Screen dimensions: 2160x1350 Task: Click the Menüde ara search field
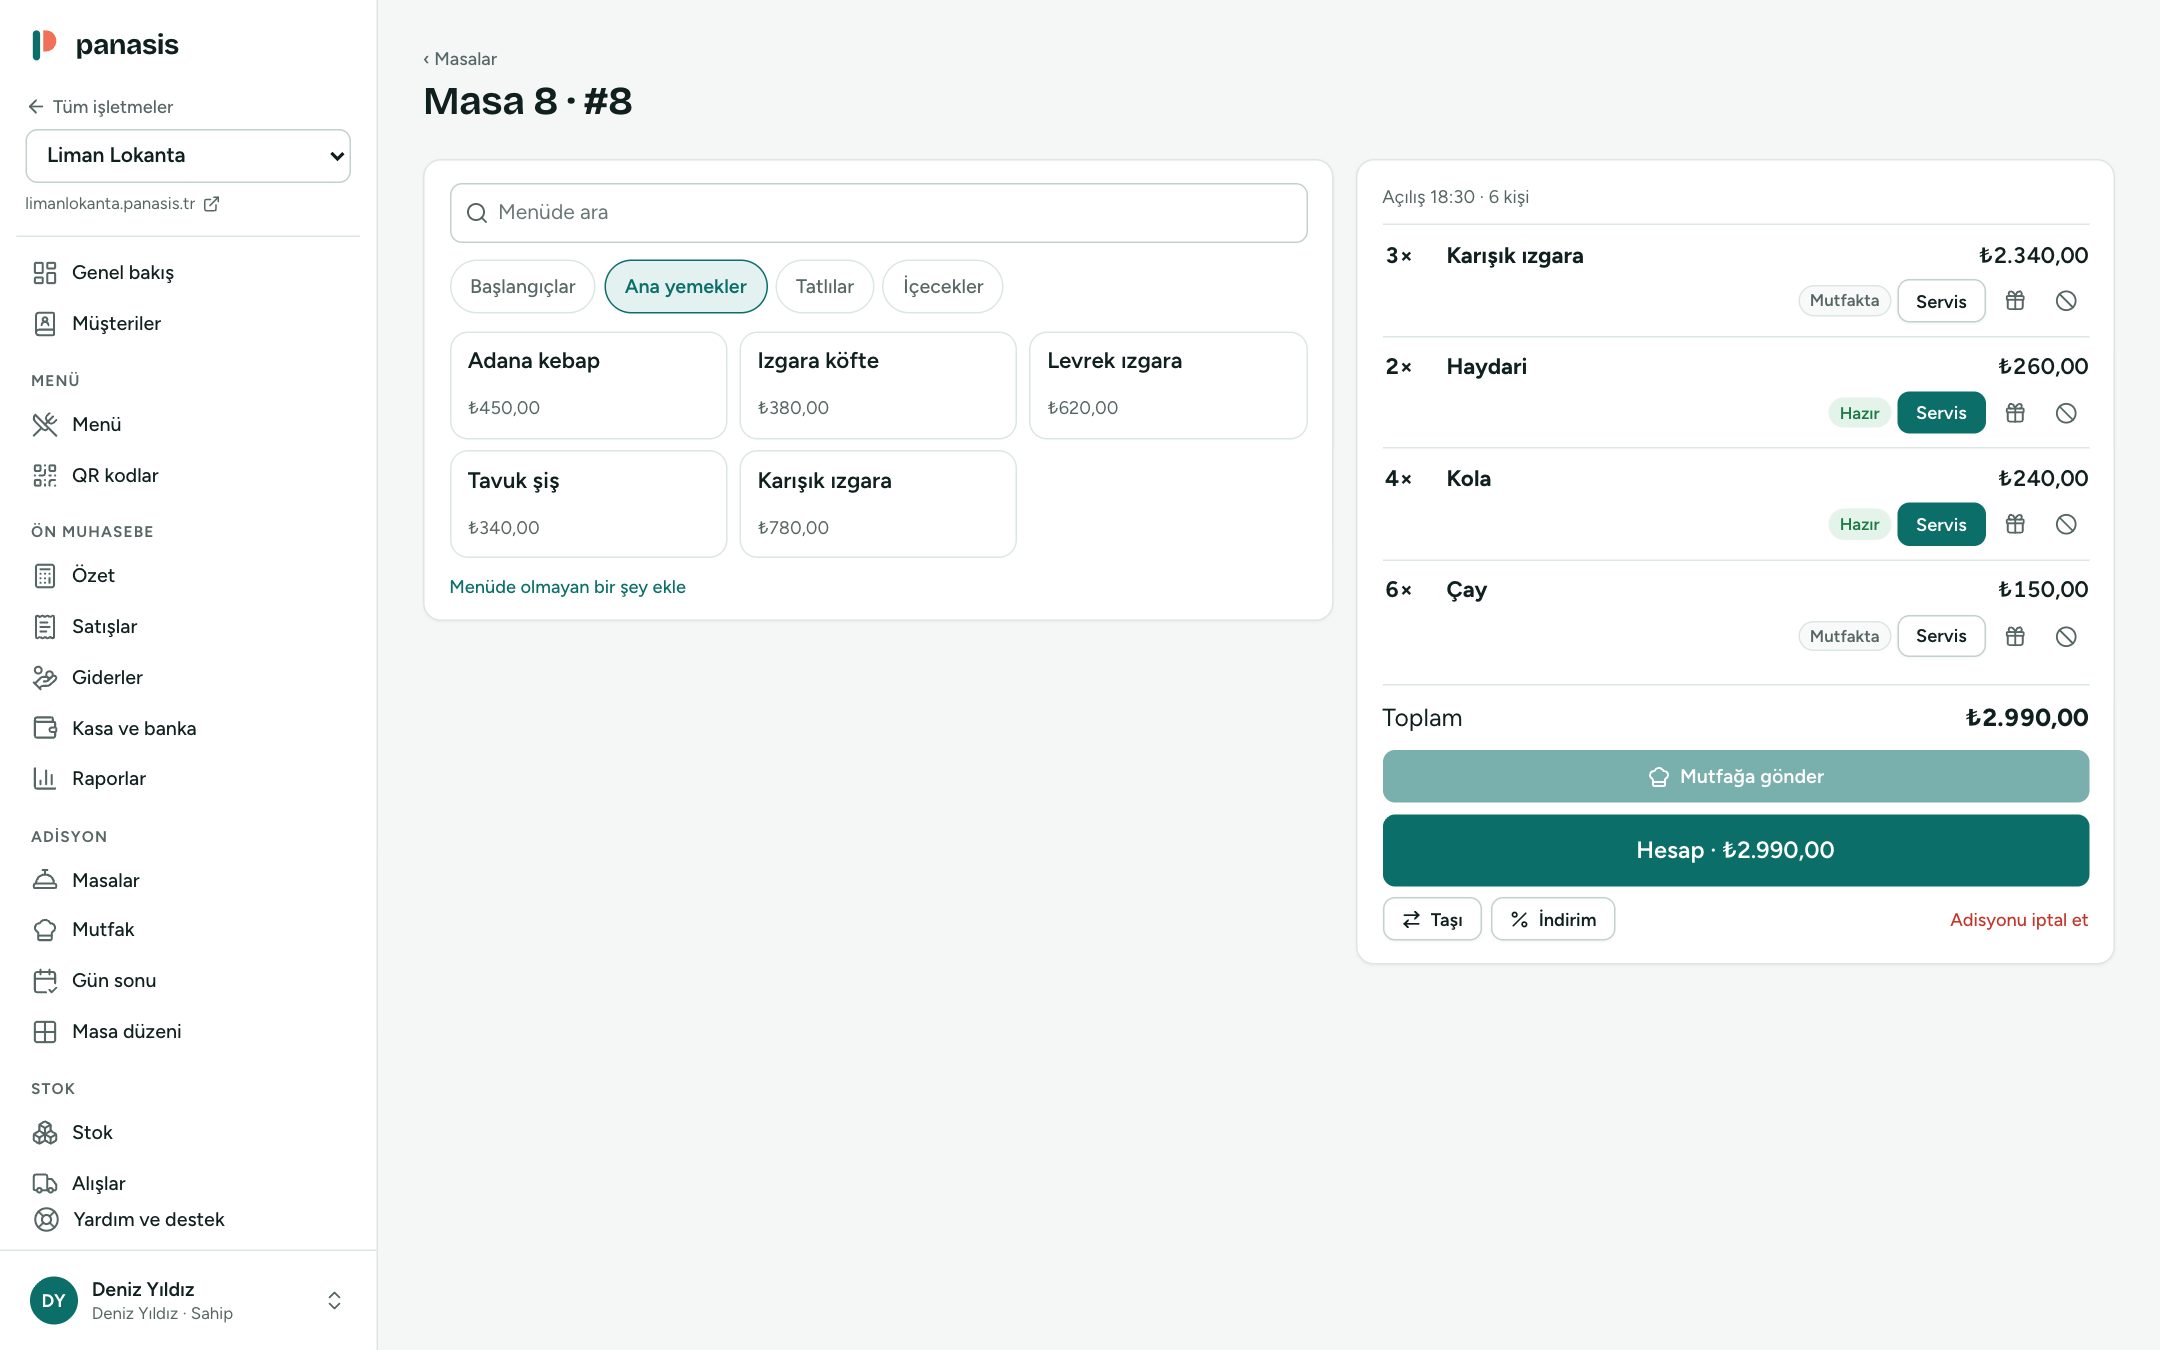point(878,212)
